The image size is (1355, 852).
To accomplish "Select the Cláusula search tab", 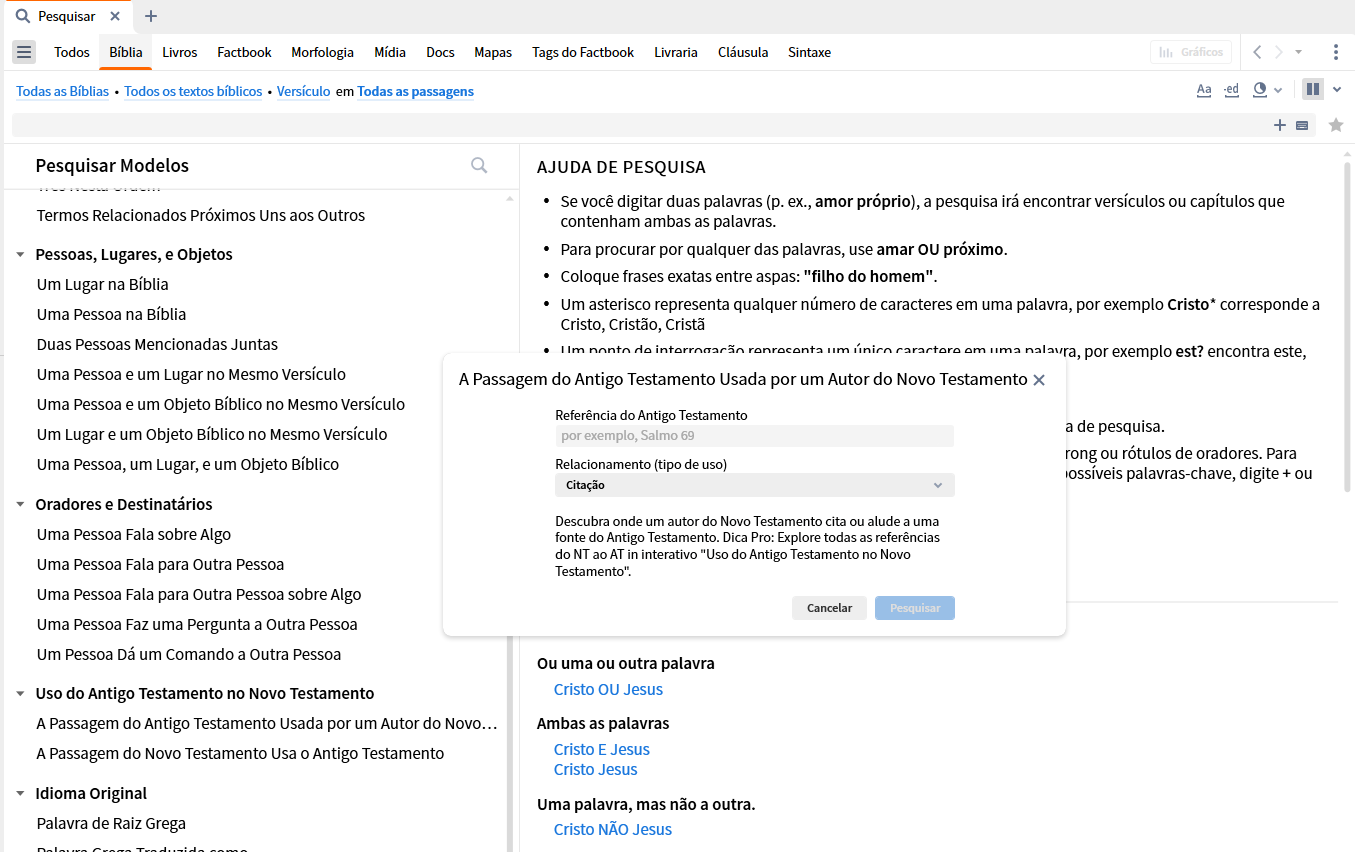I will pos(743,52).
